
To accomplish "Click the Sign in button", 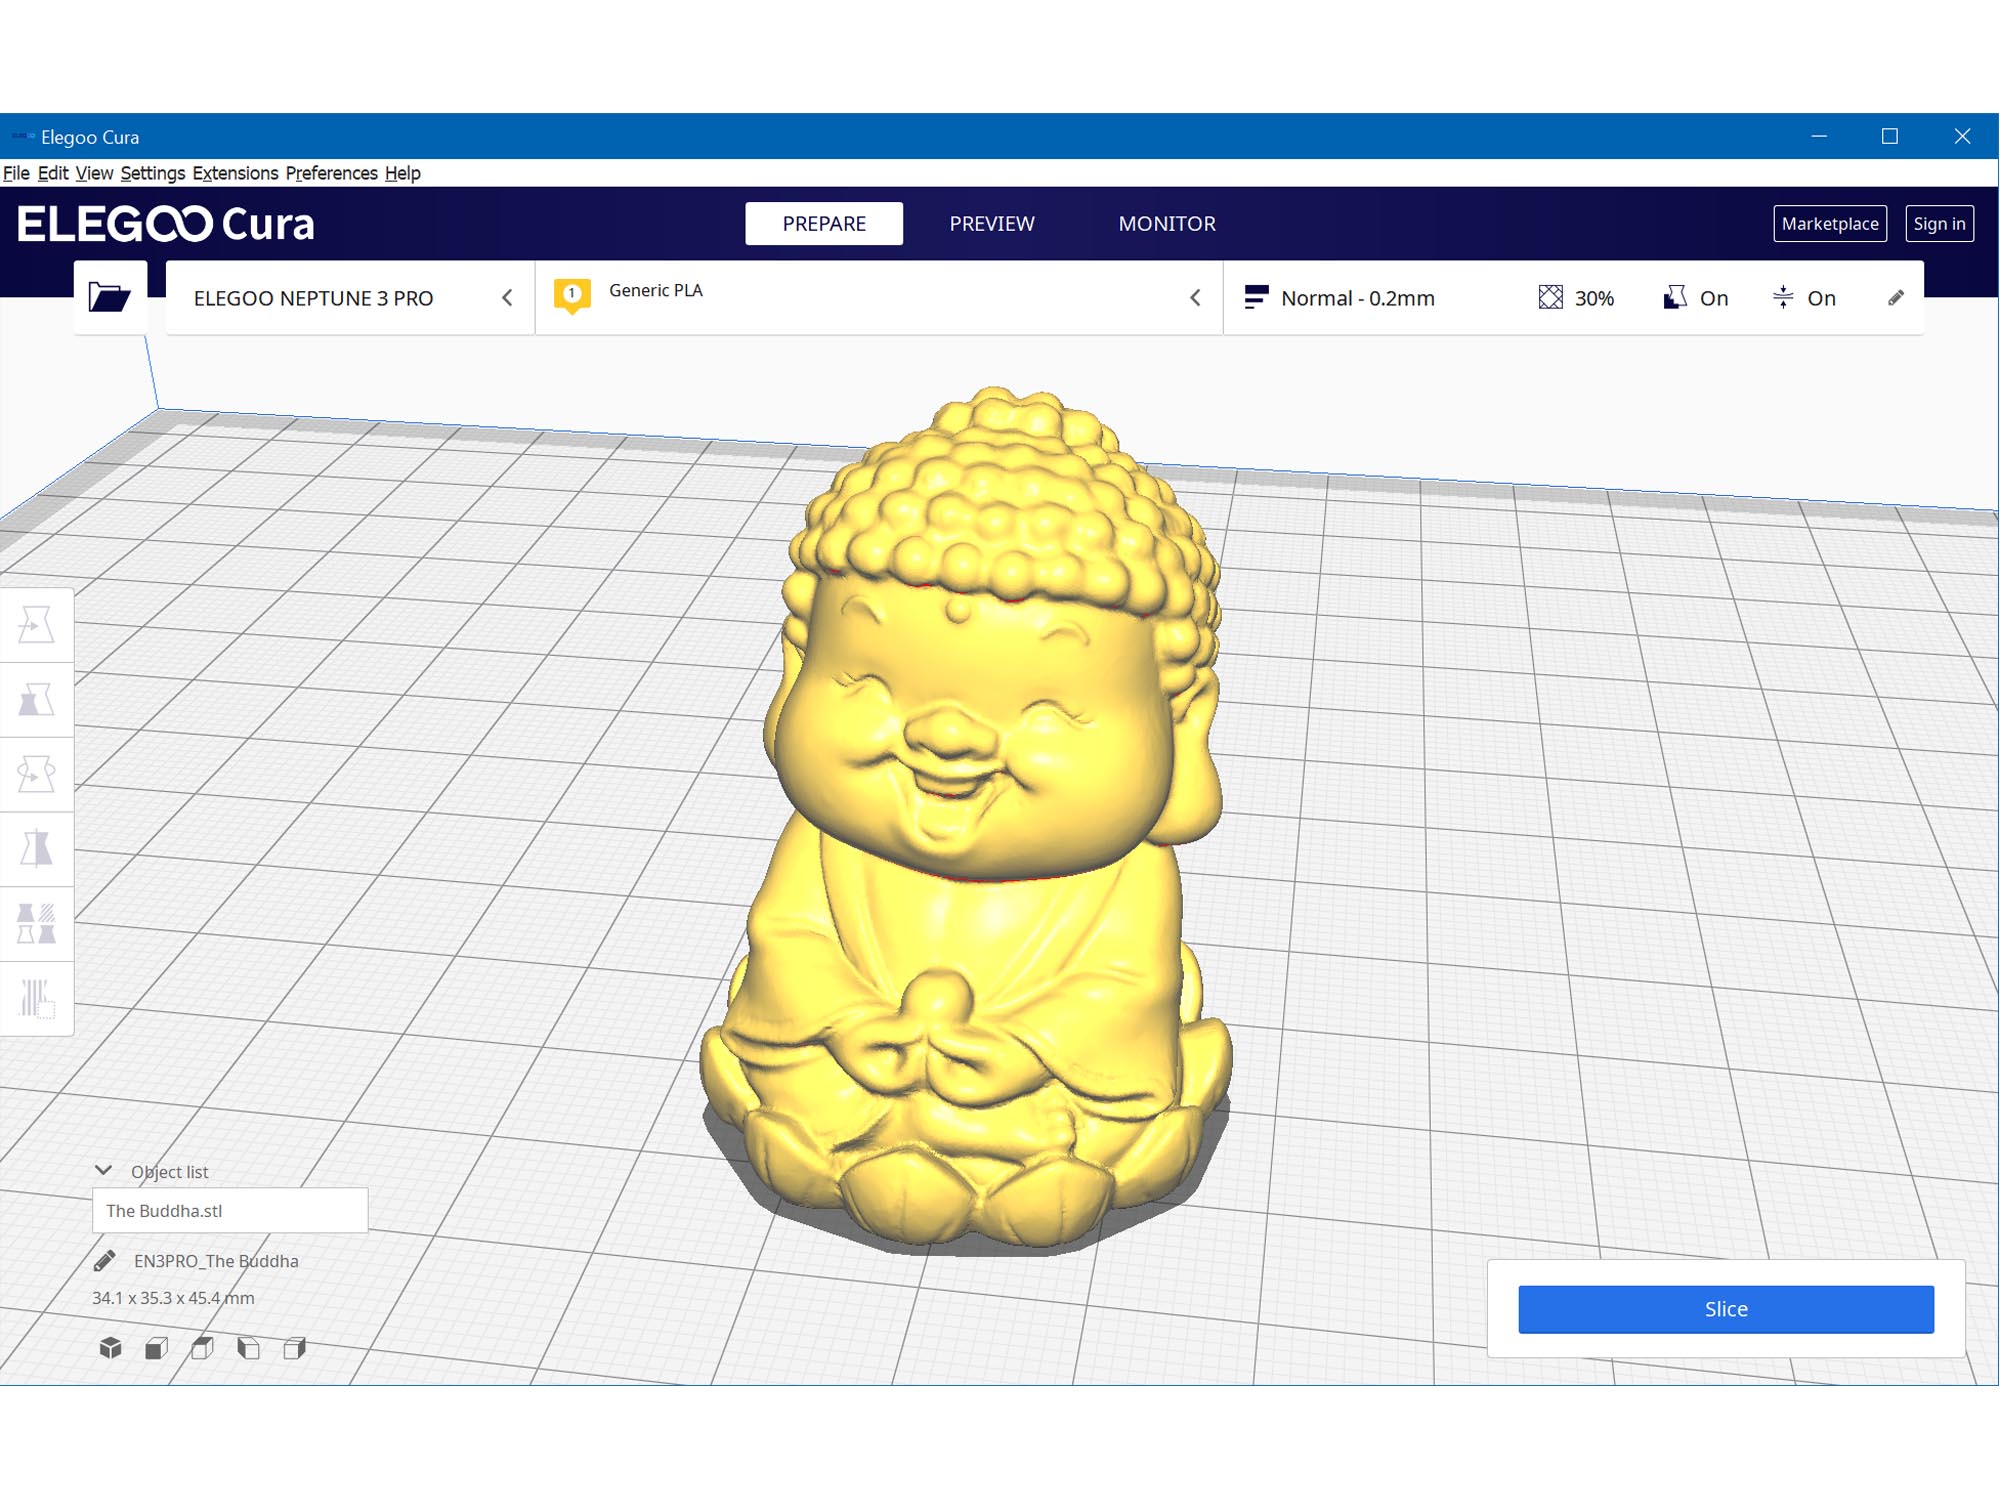I will [x=1939, y=223].
